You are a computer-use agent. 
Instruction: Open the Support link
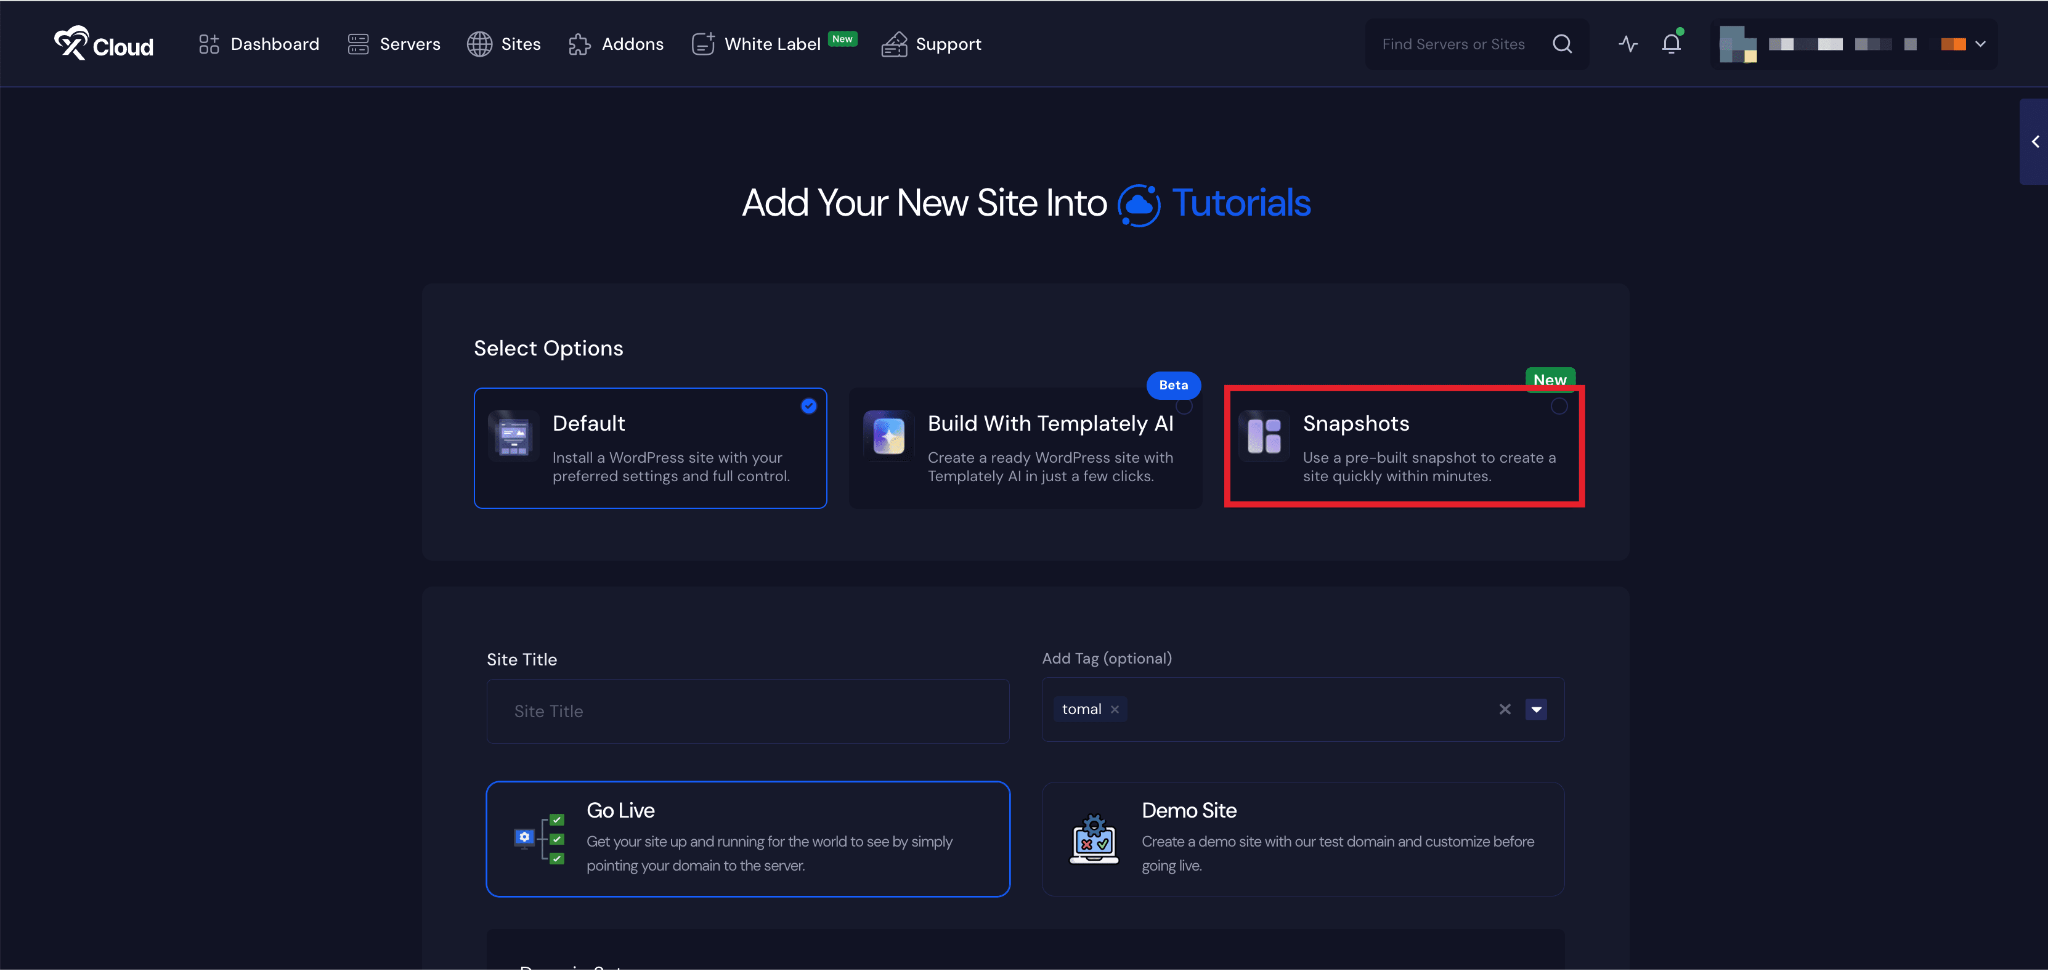[931, 44]
